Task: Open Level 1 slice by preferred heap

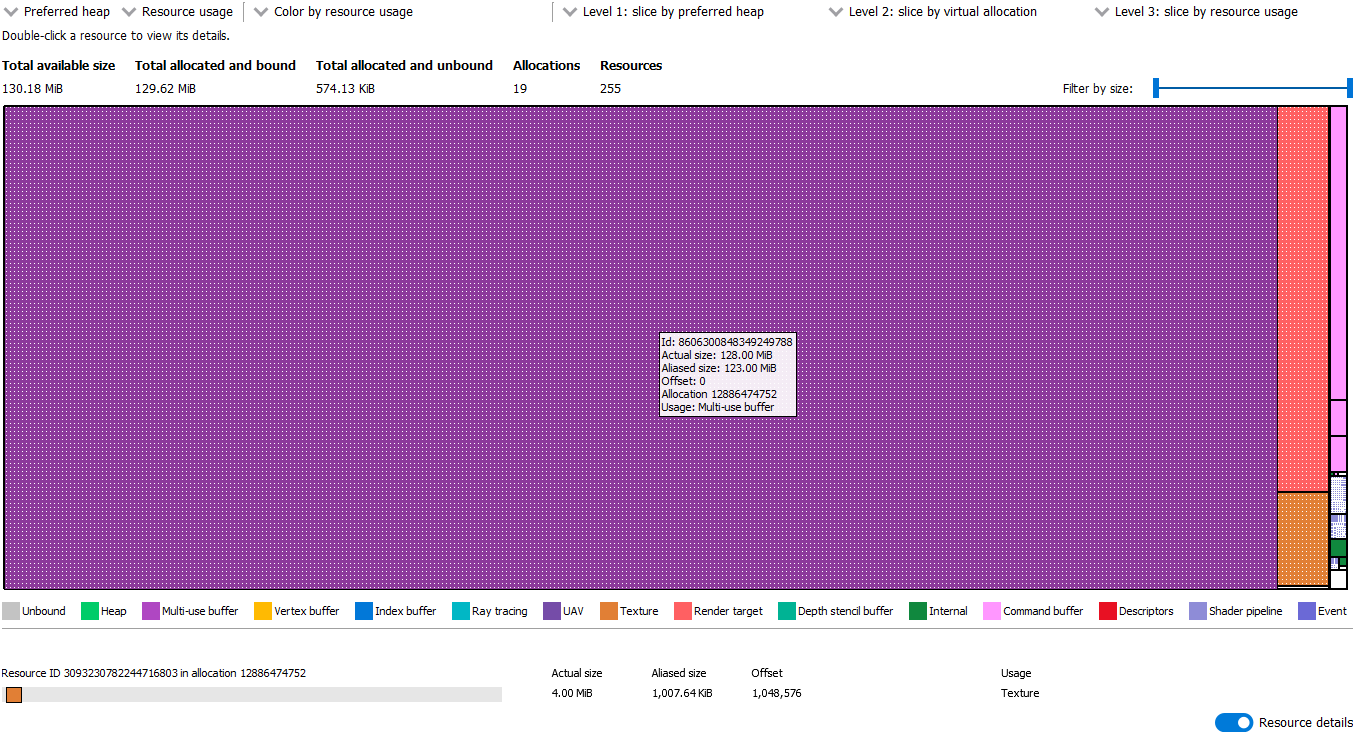Action: (x=664, y=12)
